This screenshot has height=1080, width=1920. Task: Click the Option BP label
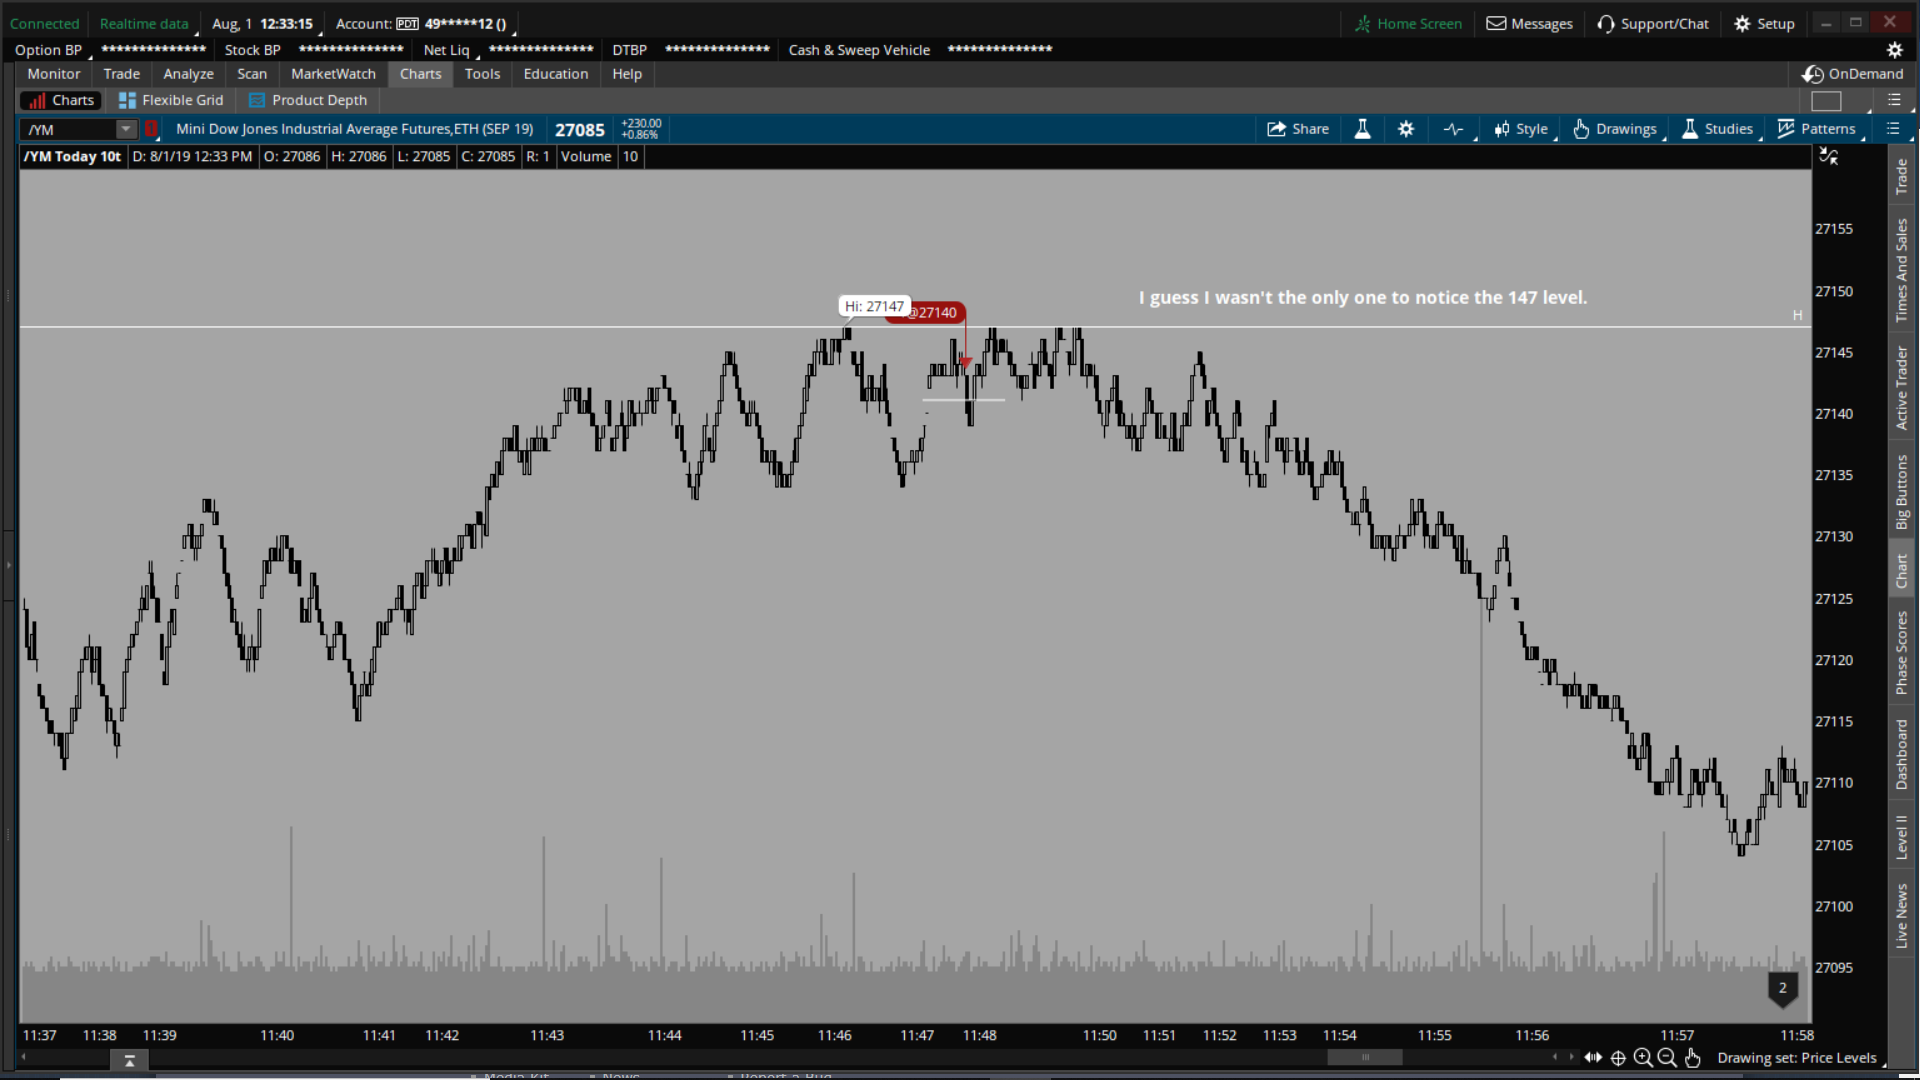(48, 50)
